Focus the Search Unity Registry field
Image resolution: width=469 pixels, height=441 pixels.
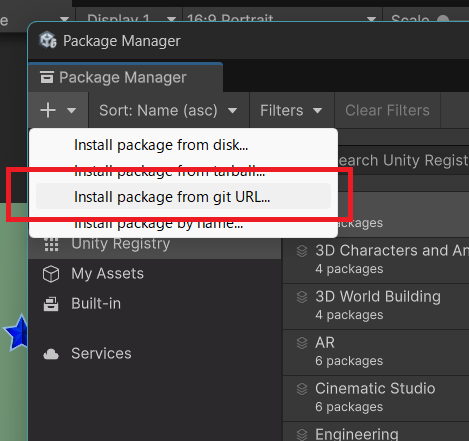[x=403, y=160]
